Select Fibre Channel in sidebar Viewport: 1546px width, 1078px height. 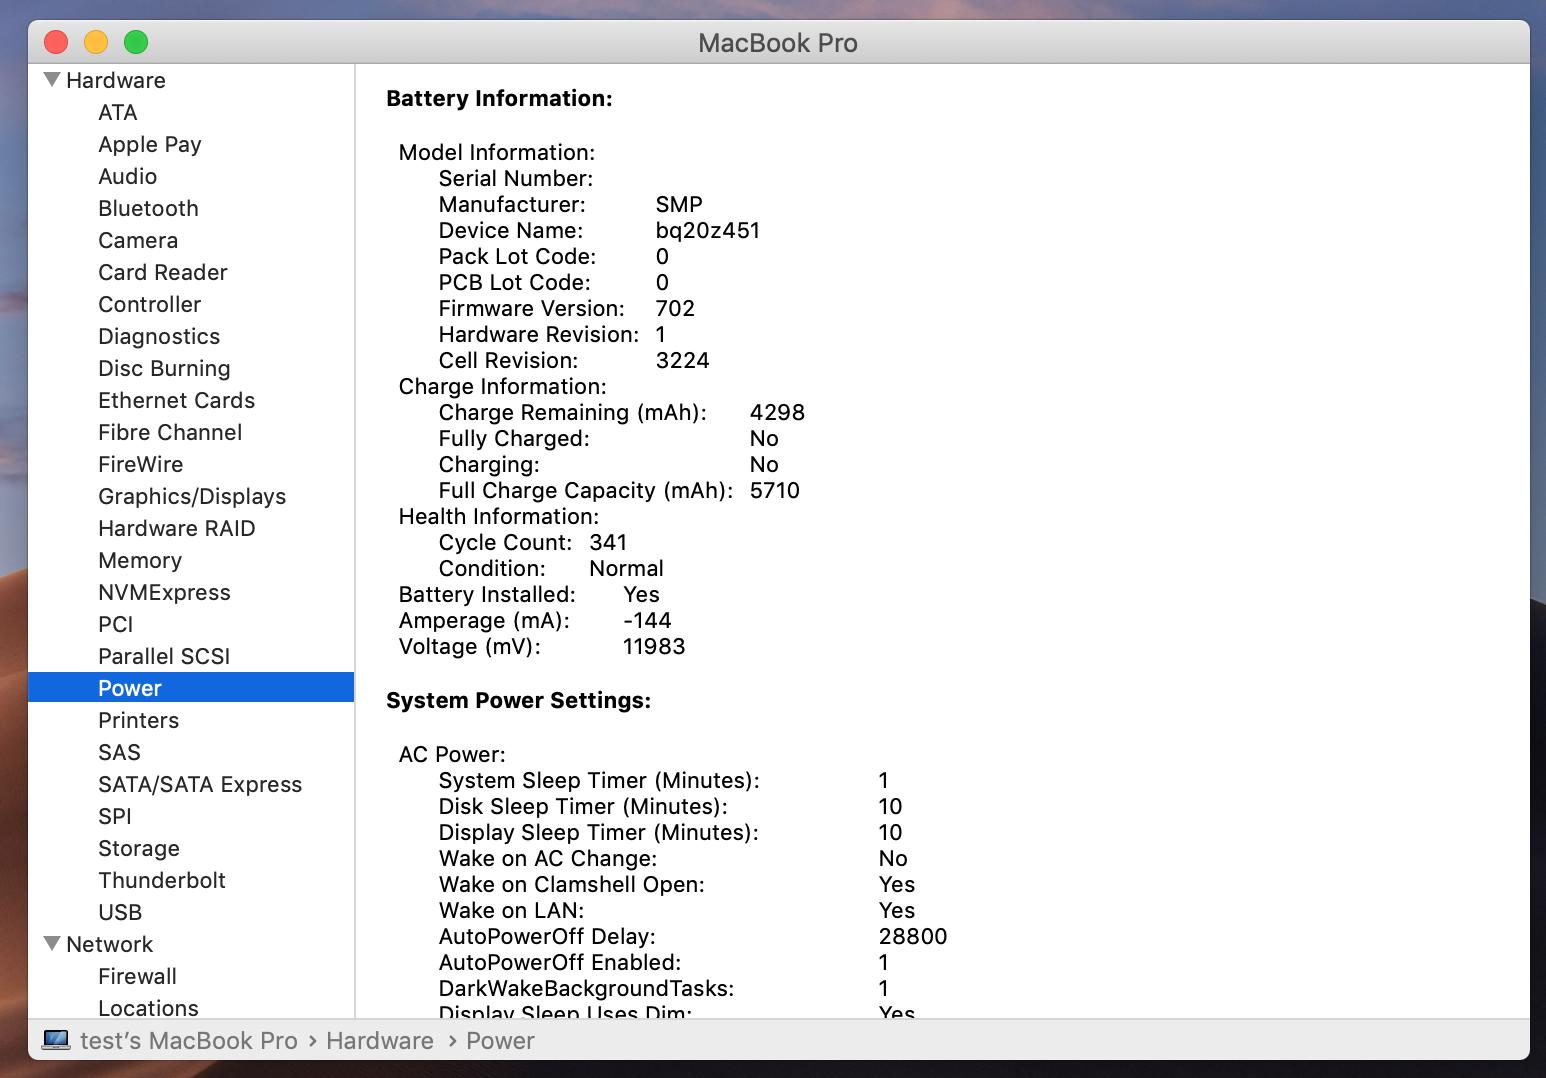coord(170,432)
